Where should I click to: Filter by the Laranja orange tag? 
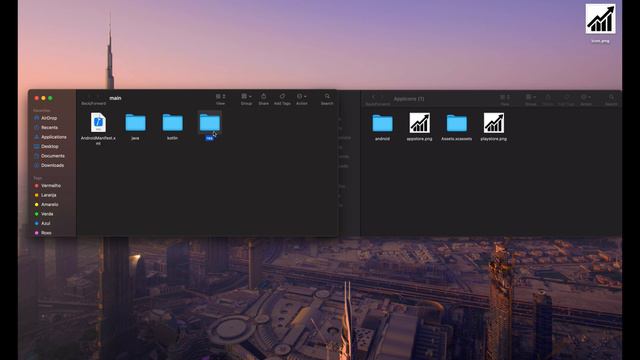point(45,195)
